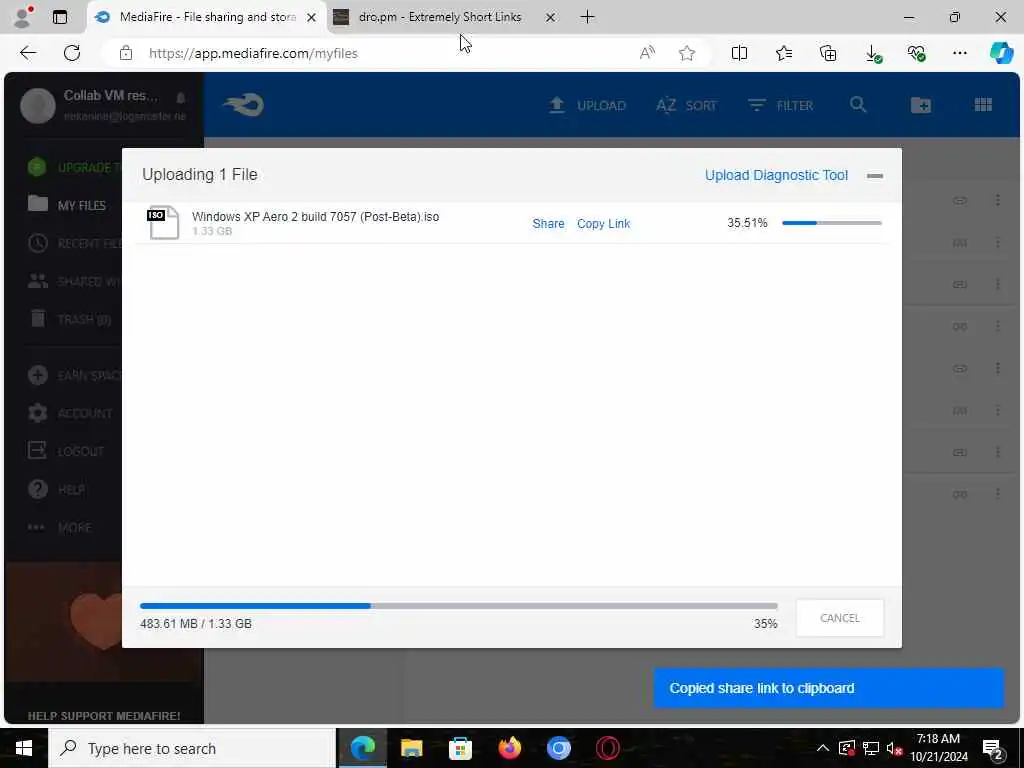Open Edge Settings and more menu
This screenshot has height=768, width=1024.
tap(959, 53)
